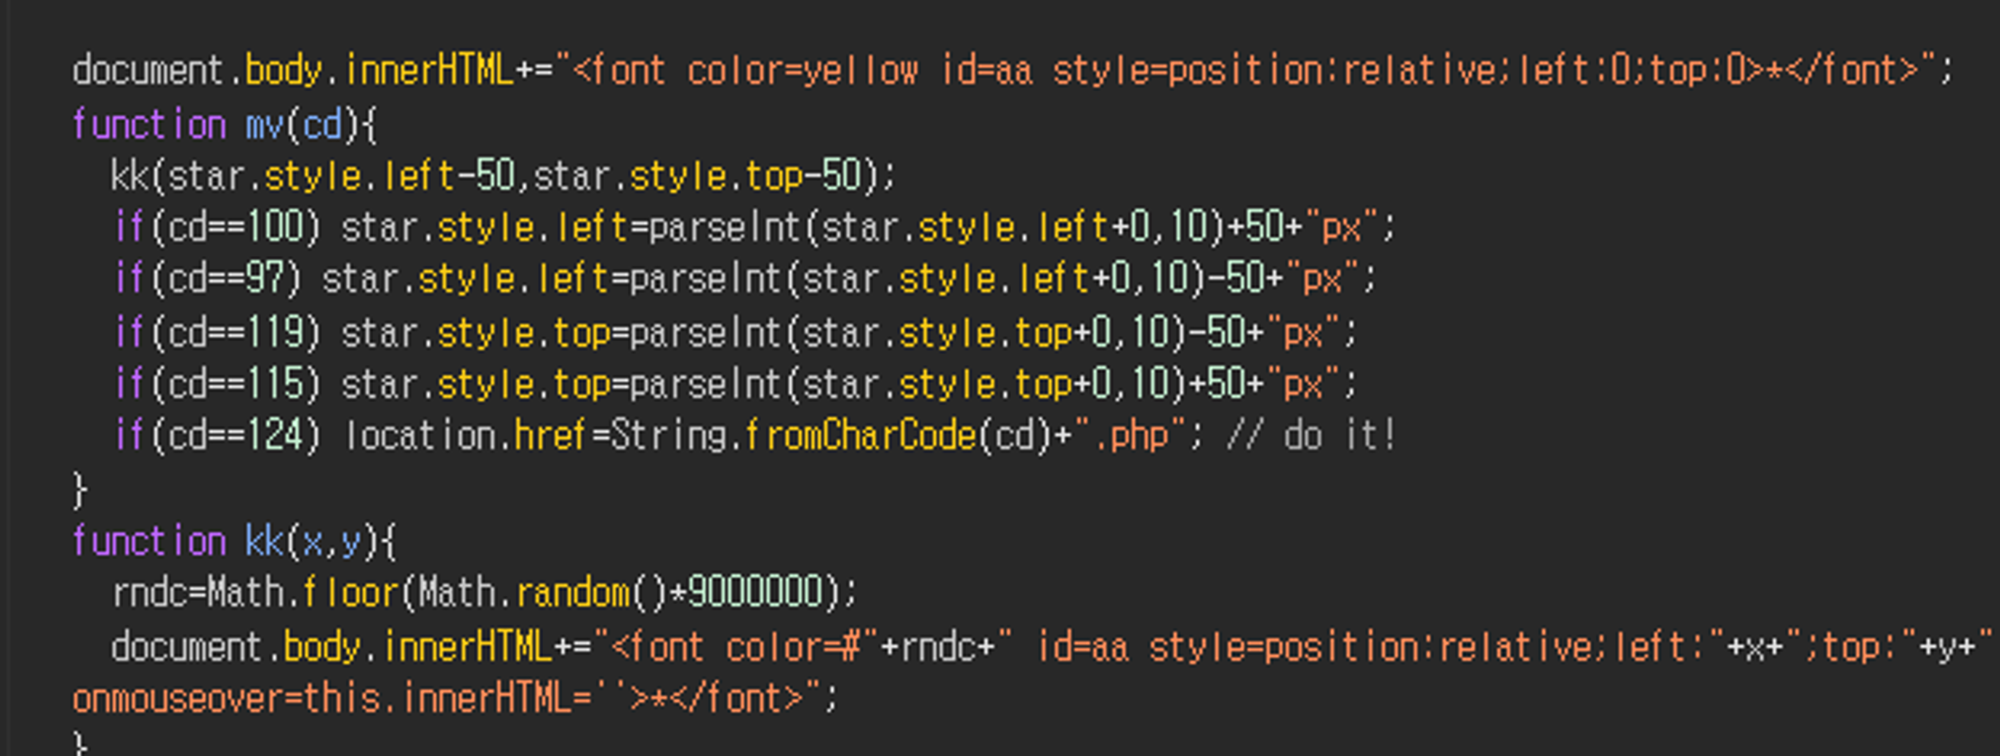Click 'this.innerHTML' in the last code line
The image size is (2000, 756).
tap(438, 697)
